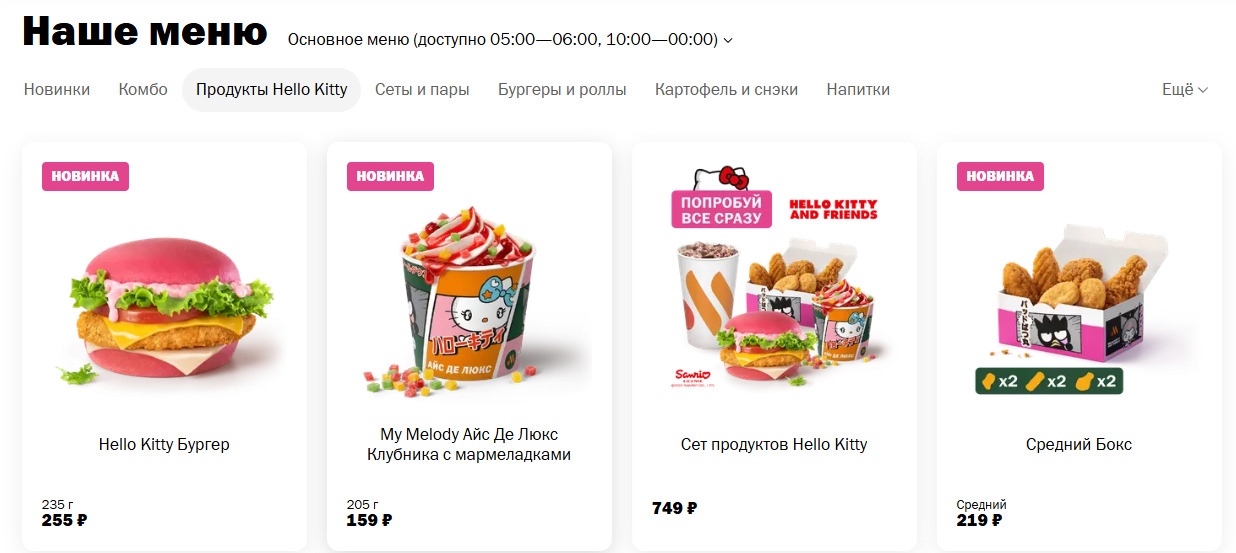This screenshot has width=1236, height=553.
Task: Click the 749 ₽ price on the set card
Action: (674, 508)
